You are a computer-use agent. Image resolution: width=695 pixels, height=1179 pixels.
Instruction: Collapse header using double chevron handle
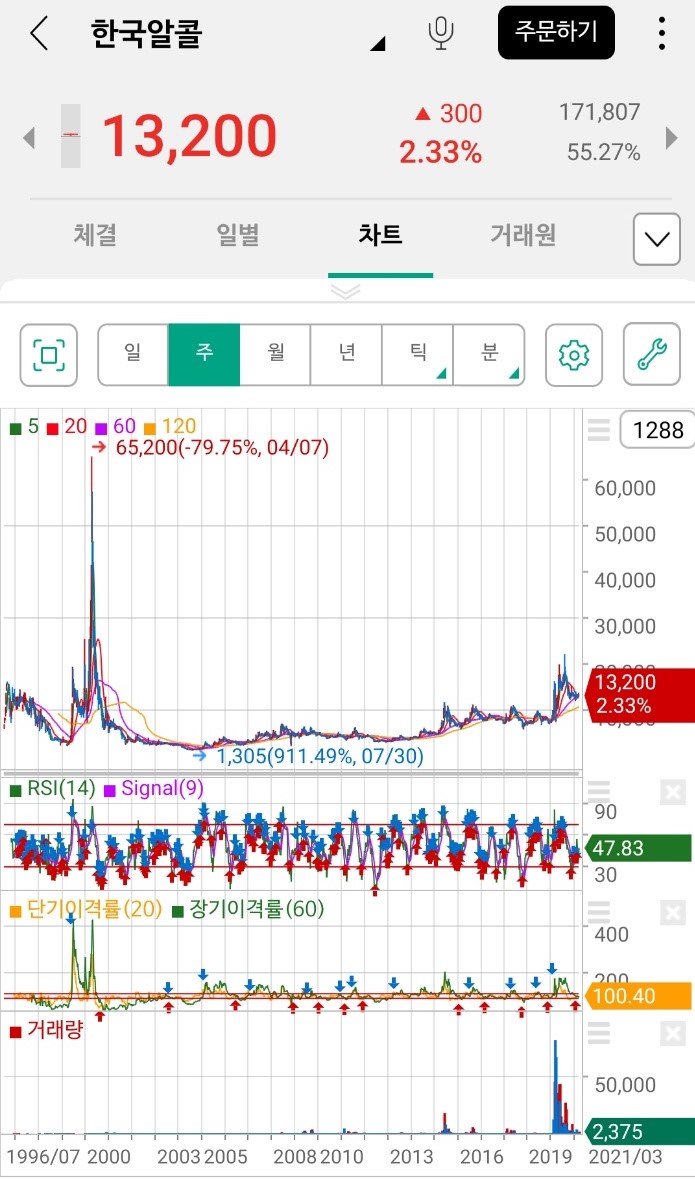[346, 292]
